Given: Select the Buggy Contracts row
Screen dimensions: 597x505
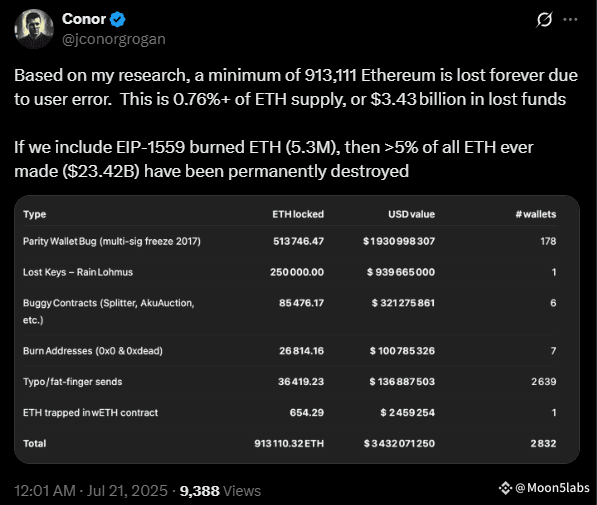Looking at the screenshot, I should [x=289, y=311].
